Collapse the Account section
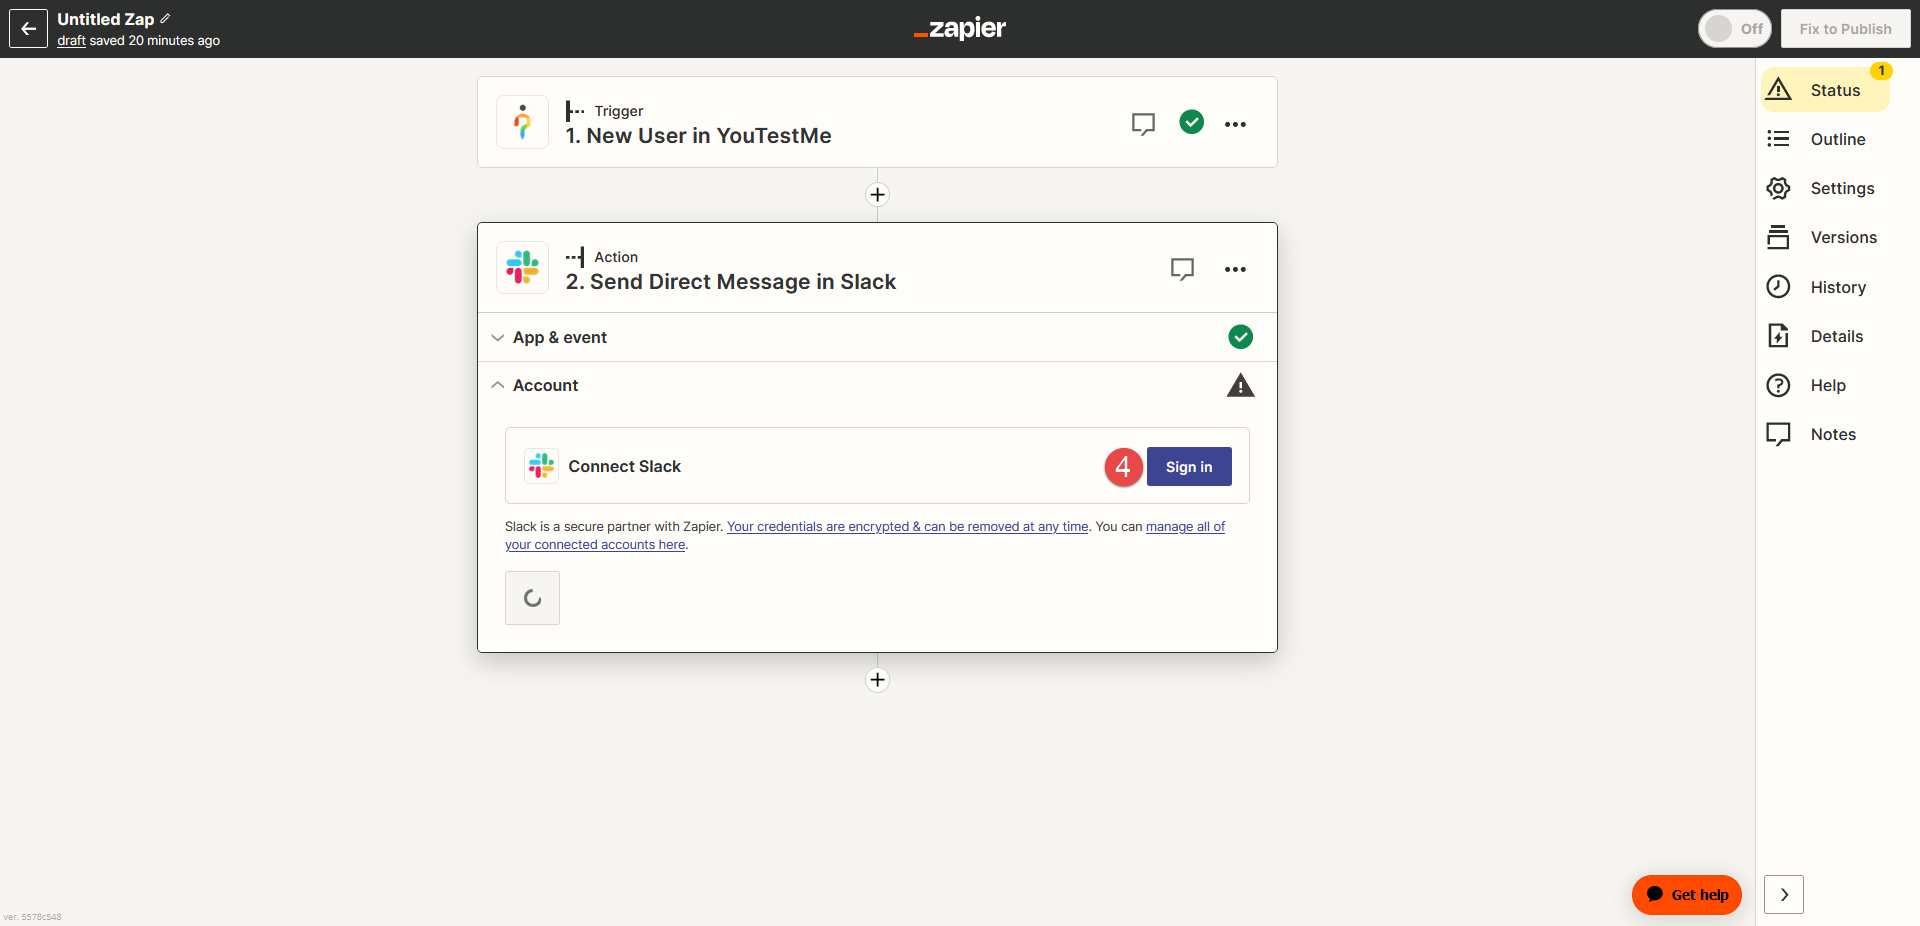 point(877,385)
